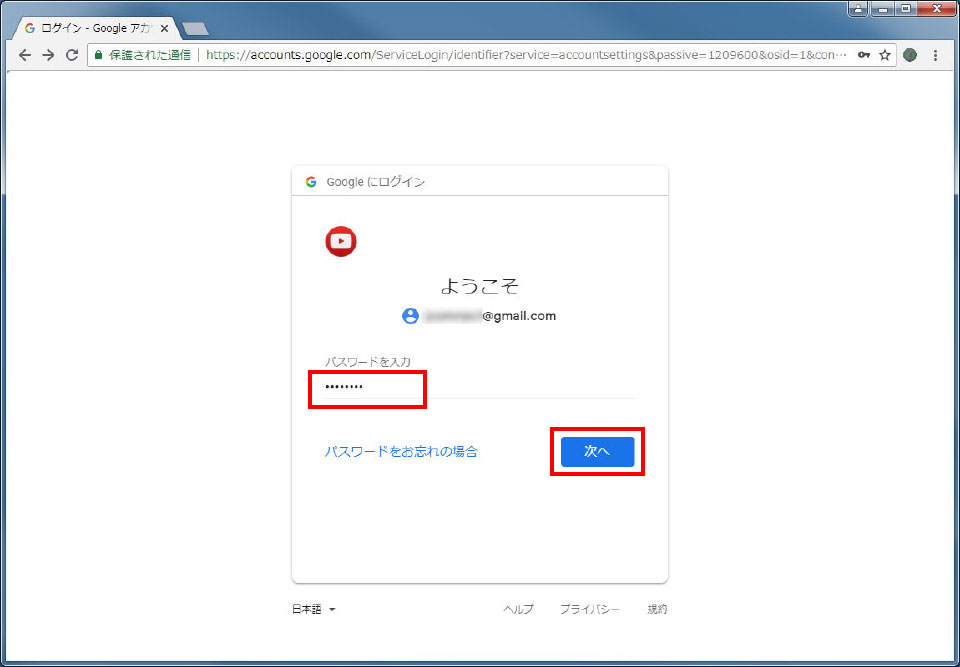
Task: Go forward using the browser forward arrow
Action: pos(48,55)
